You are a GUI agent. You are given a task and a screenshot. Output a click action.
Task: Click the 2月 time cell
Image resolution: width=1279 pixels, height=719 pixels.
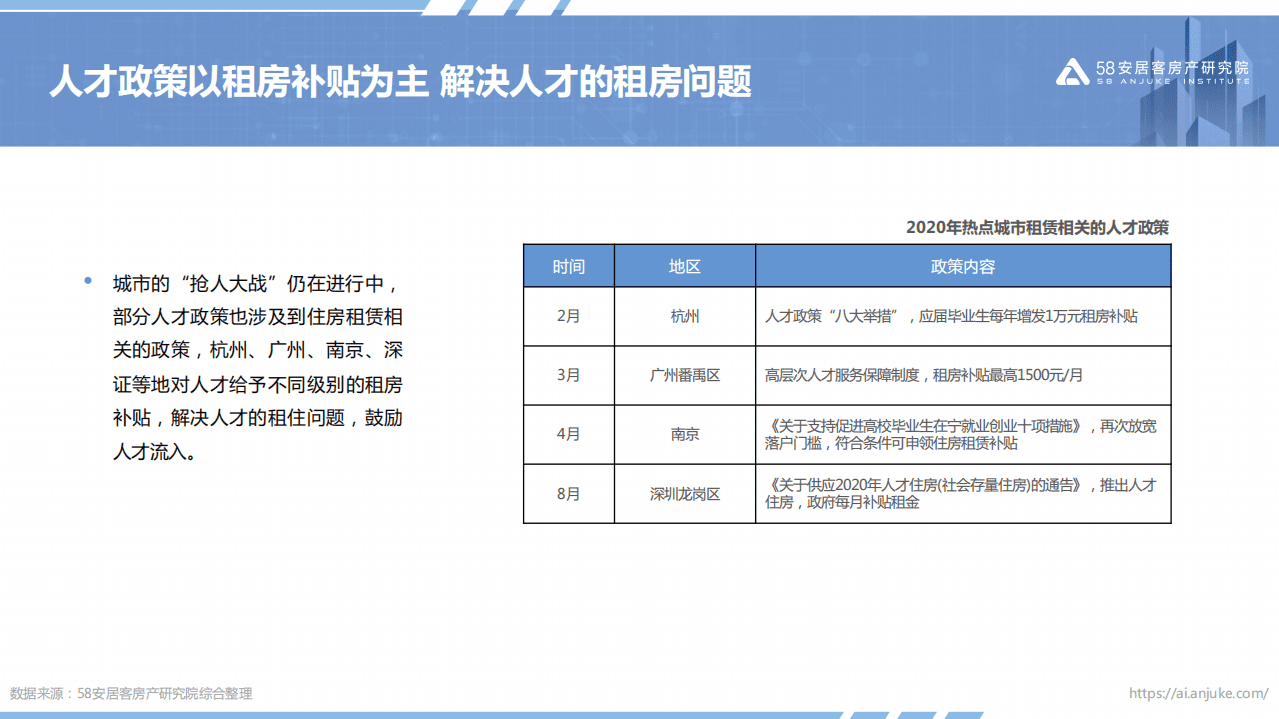[567, 316]
